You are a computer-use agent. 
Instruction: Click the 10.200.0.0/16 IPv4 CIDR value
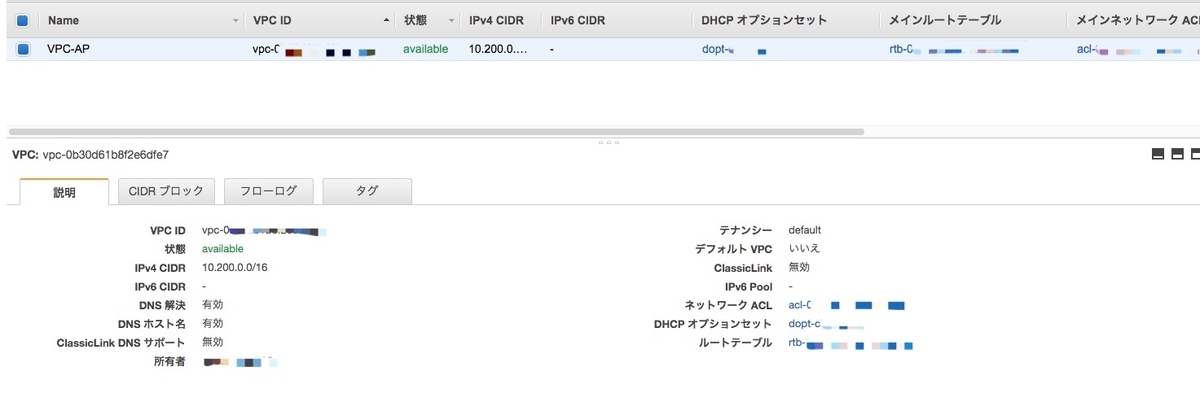(x=236, y=267)
